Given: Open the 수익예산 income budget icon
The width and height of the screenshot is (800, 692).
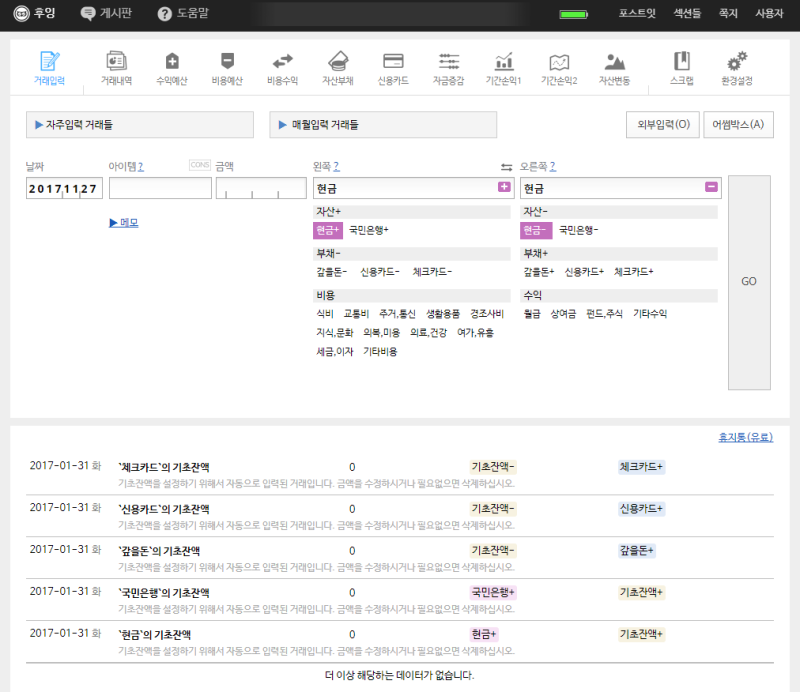Looking at the screenshot, I should 172,61.
